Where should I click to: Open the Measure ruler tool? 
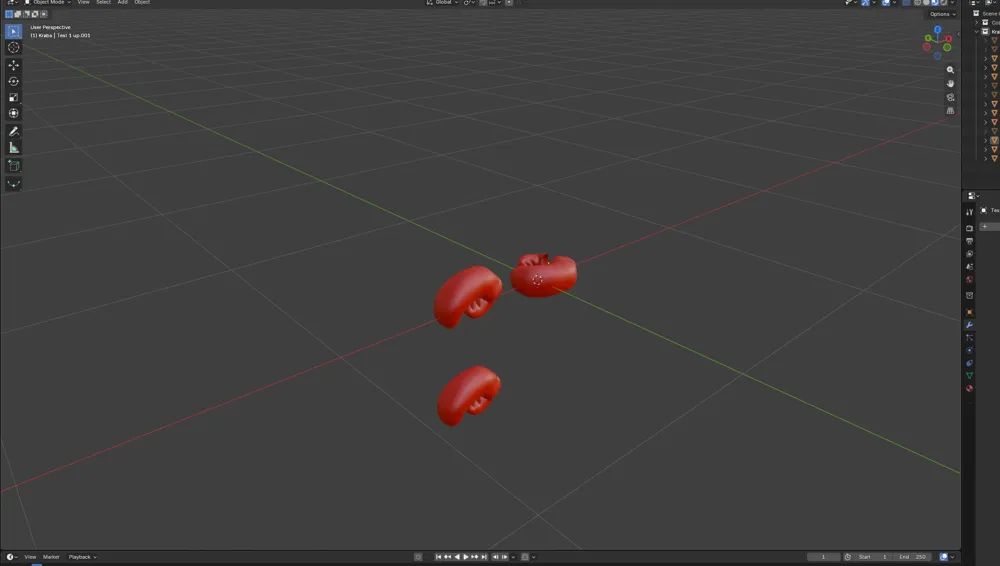pos(13,147)
